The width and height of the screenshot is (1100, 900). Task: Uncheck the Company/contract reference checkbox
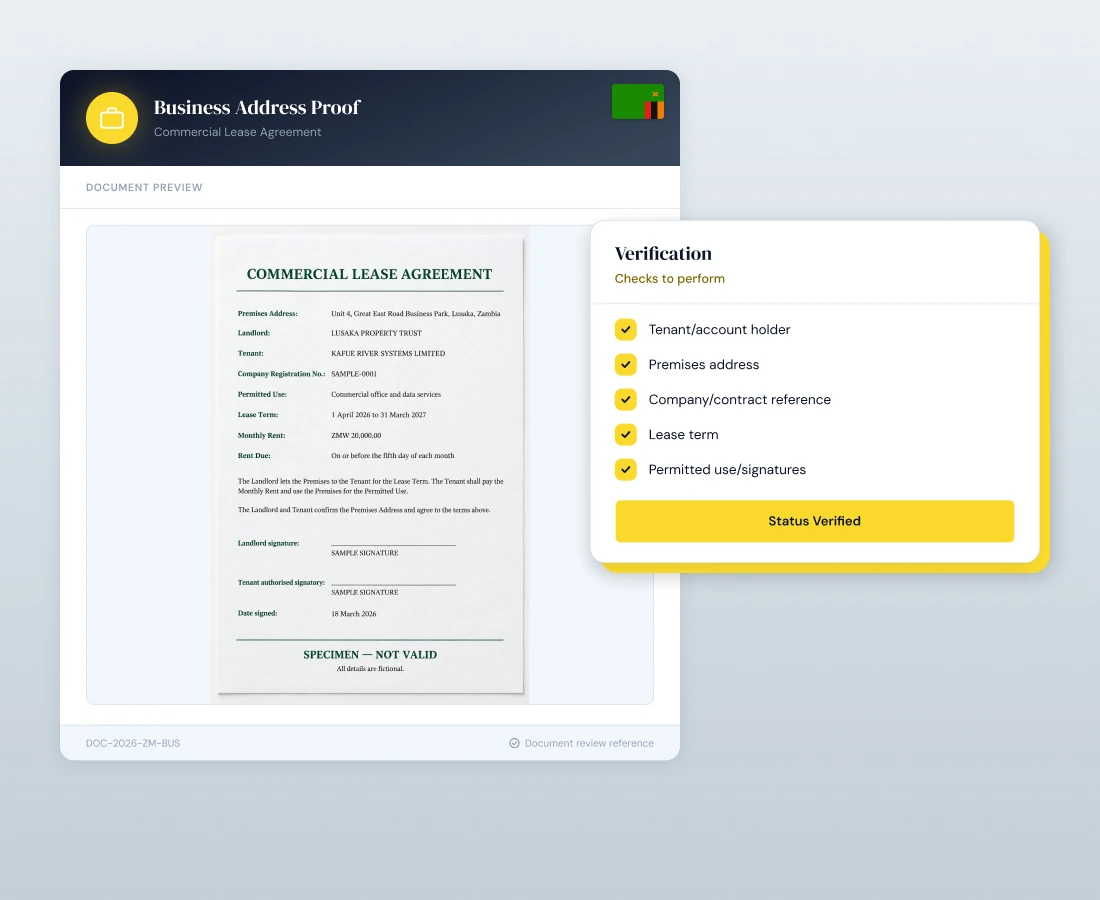click(626, 399)
